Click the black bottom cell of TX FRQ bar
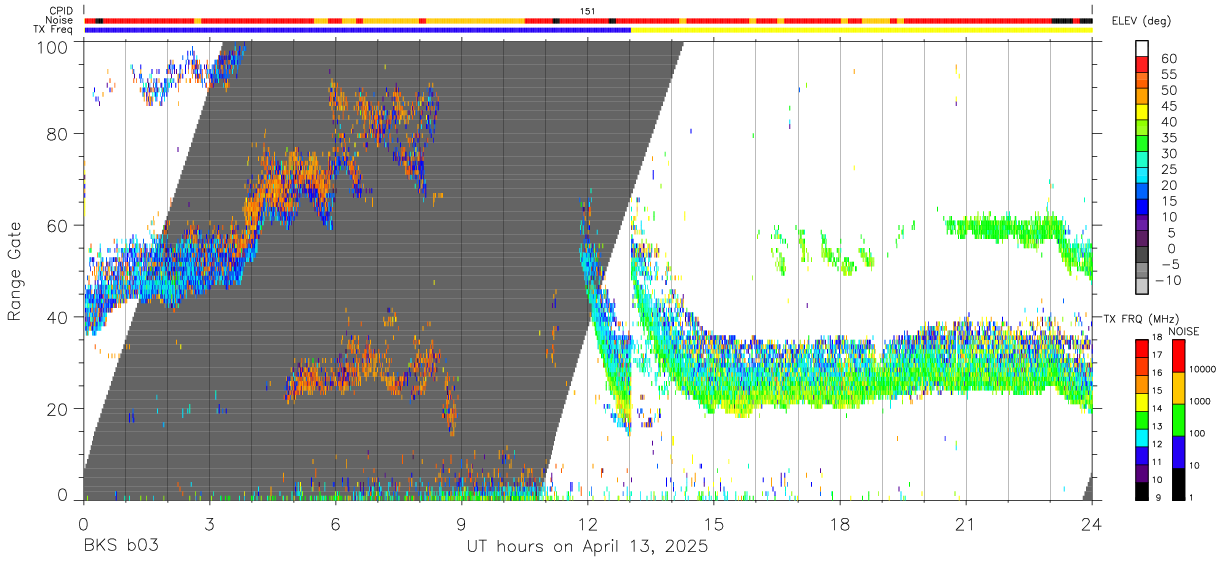 [x=1142, y=492]
